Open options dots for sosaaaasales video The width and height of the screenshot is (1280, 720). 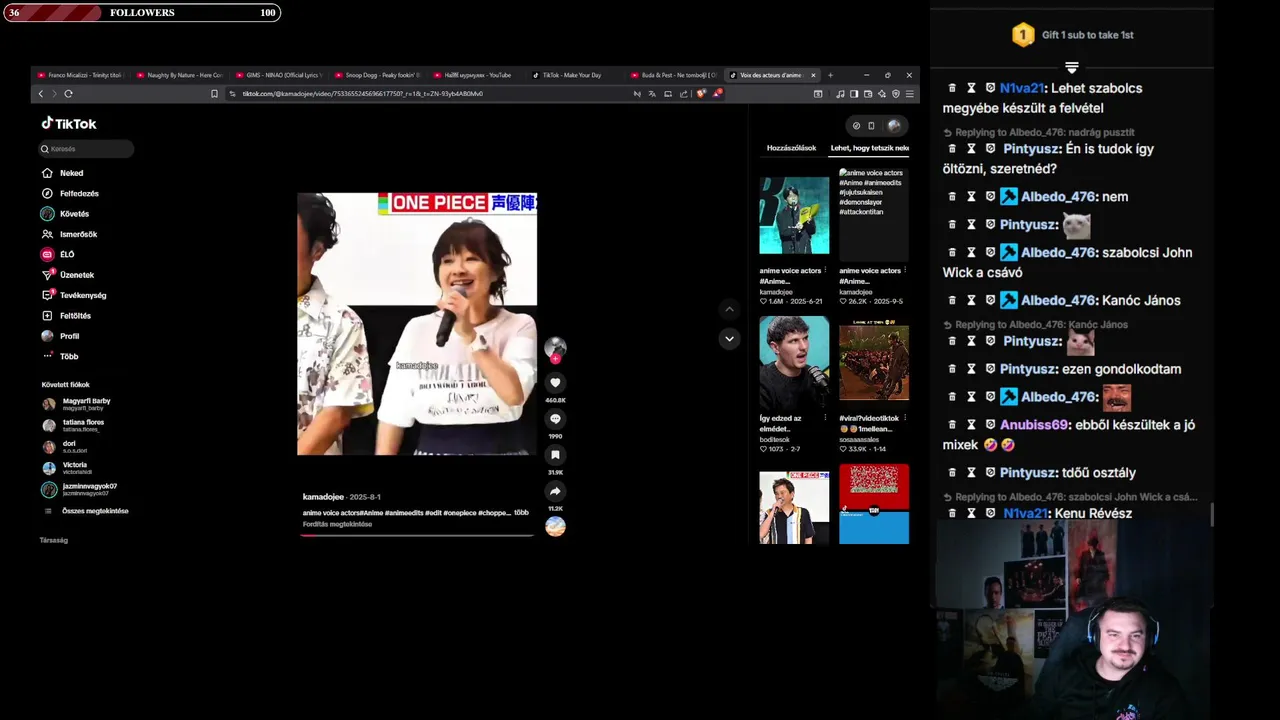[x=905, y=418]
